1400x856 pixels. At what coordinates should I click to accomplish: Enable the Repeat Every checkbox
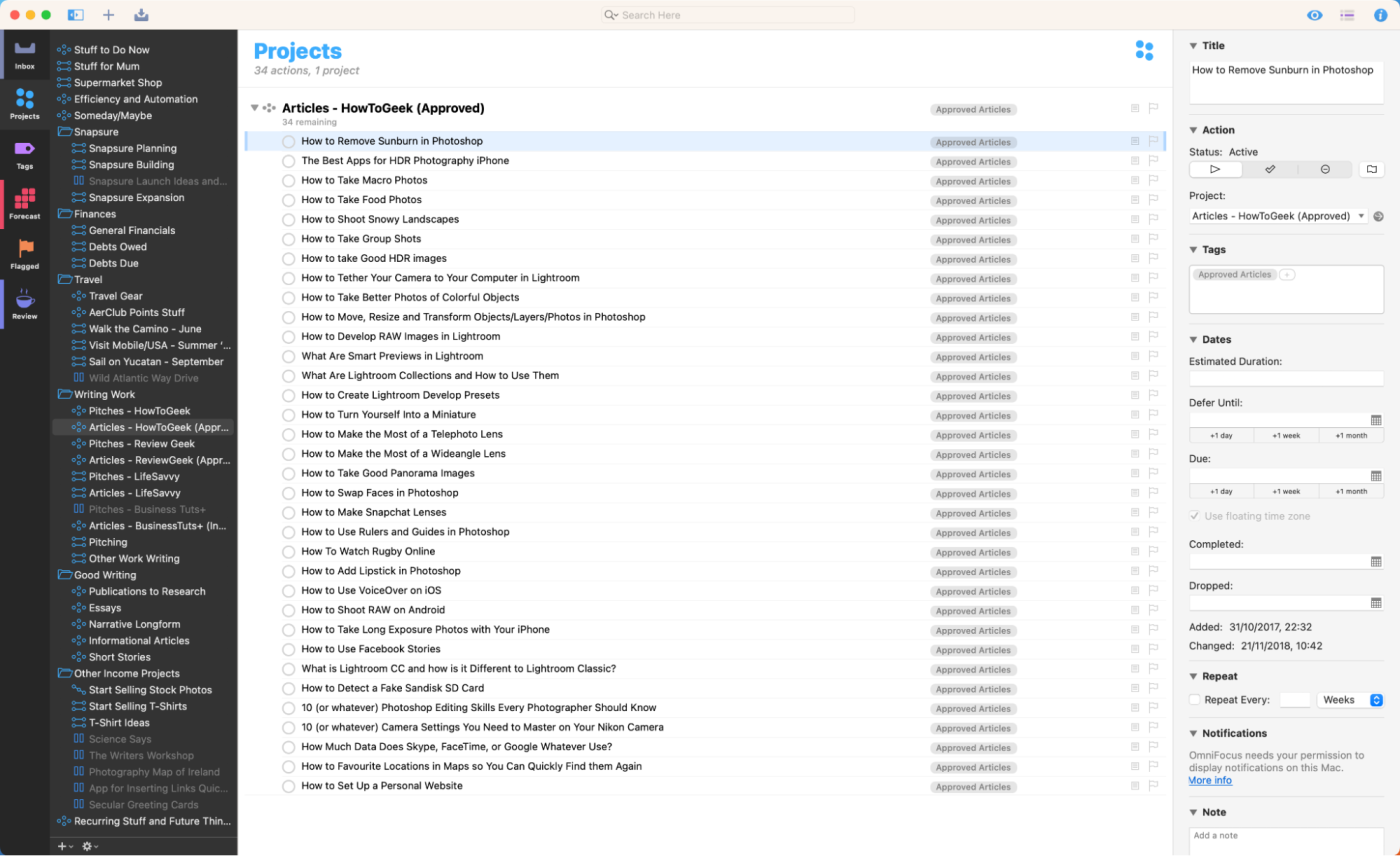click(x=1194, y=700)
